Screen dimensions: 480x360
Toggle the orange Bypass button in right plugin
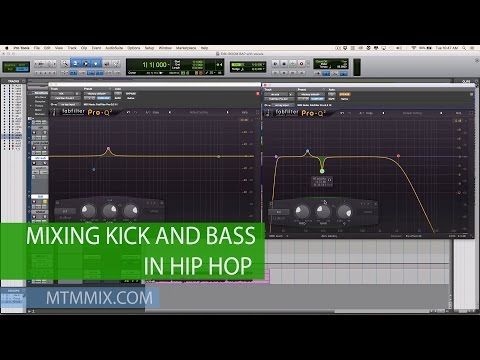point(344,94)
